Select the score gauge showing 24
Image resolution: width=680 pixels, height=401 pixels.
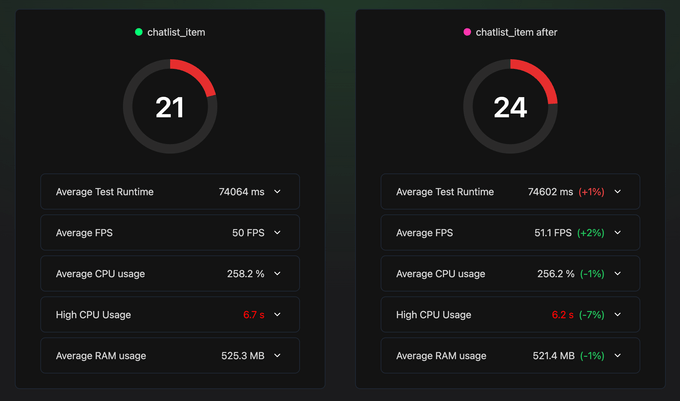click(x=510, y=106)
